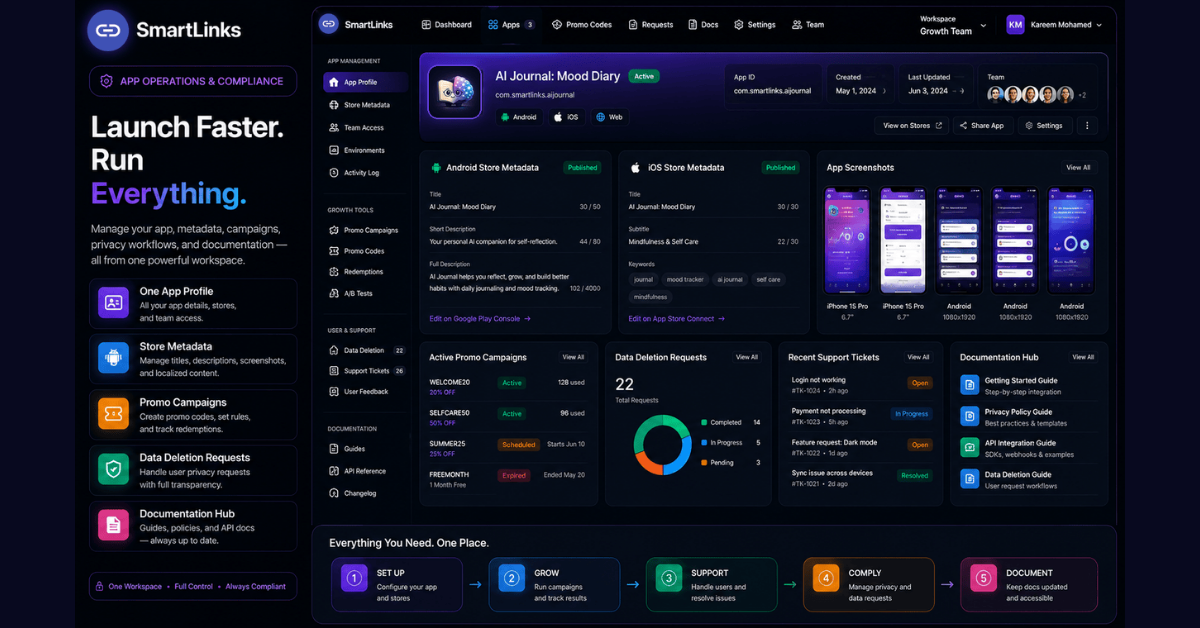Select the Android platform chip
The image size is (1200, 628).
520,117
